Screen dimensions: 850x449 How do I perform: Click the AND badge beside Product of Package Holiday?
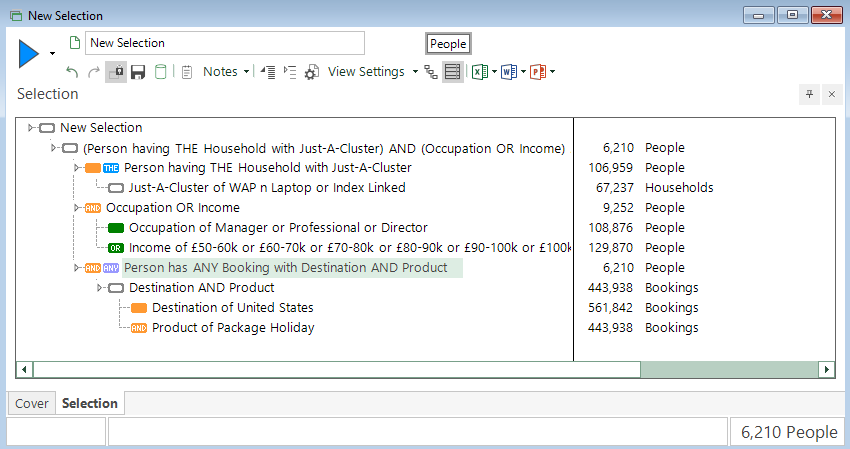(139, 328)
